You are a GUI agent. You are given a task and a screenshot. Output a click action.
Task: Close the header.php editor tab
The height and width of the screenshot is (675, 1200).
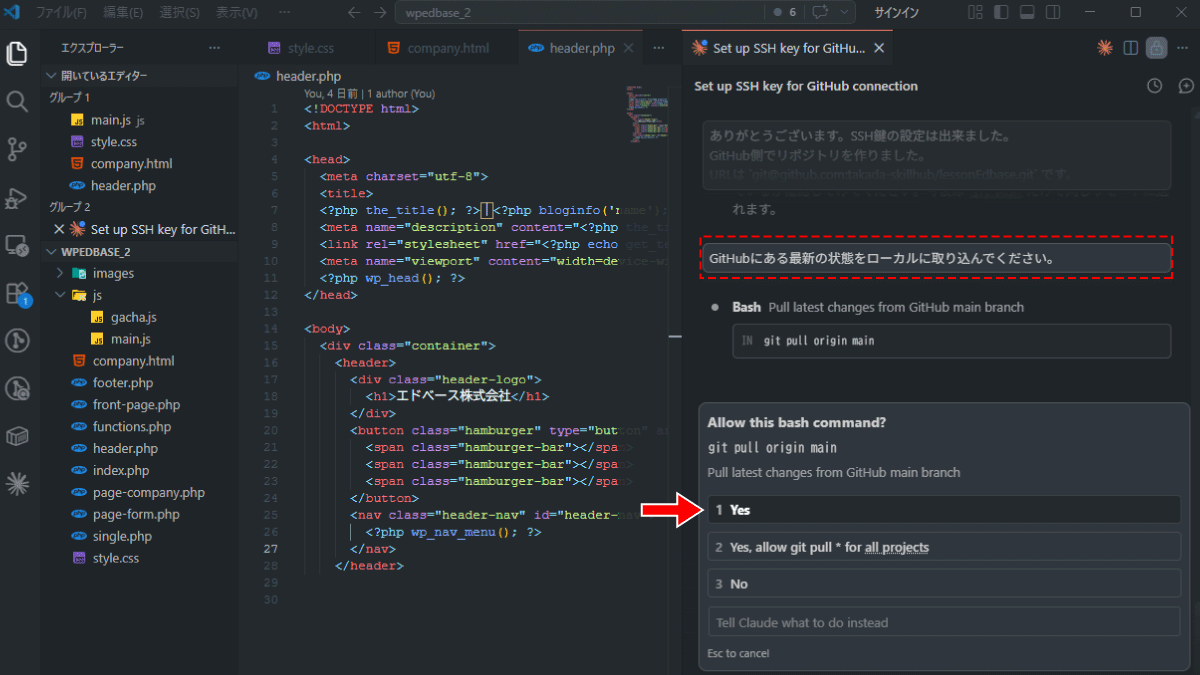pos(628,48)
